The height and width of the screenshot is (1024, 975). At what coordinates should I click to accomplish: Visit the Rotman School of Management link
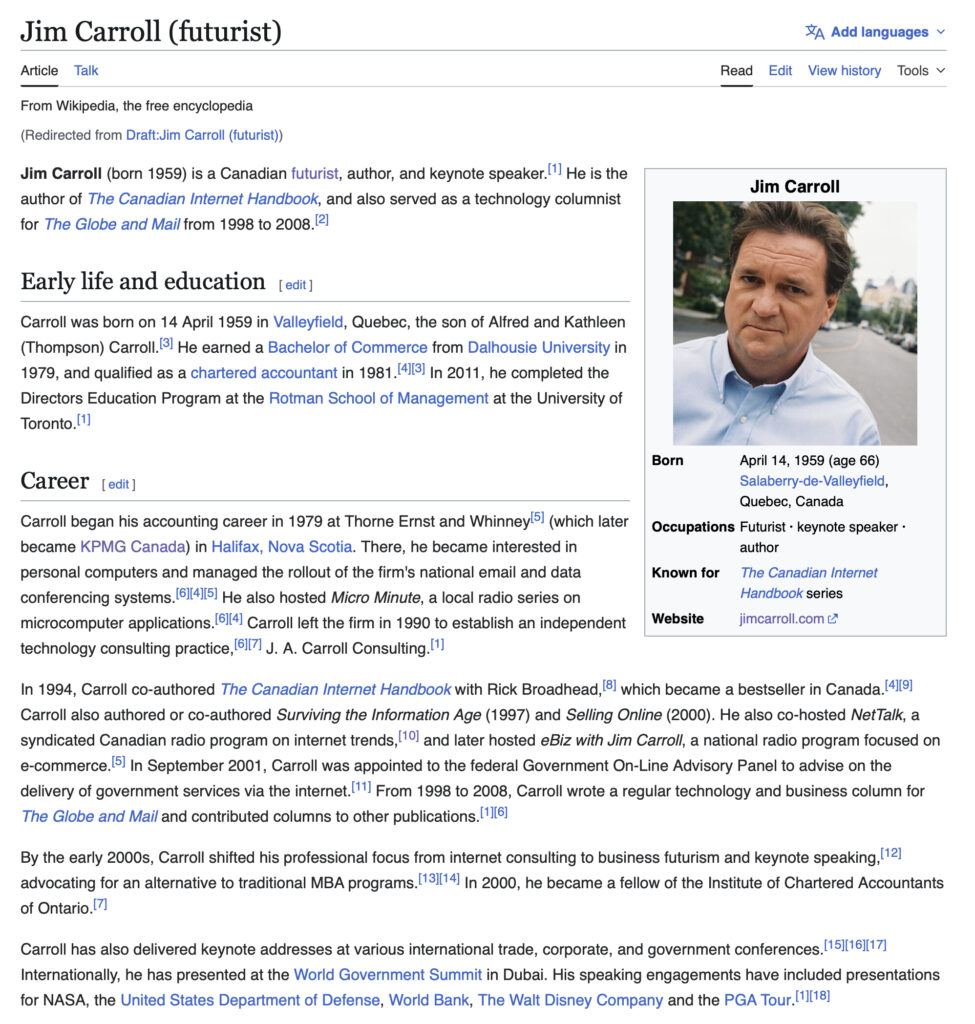click(x=378, y=398)
